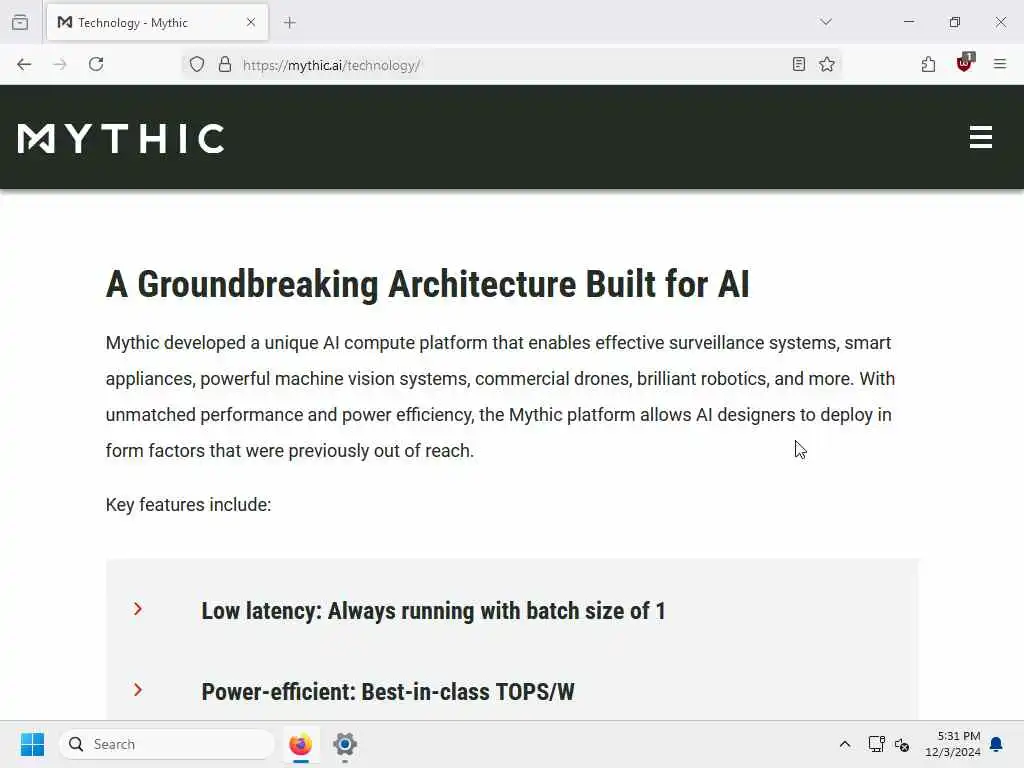Expand the Power-efficient feature chevron
The image size is (1024, 768).
[138, 690]
